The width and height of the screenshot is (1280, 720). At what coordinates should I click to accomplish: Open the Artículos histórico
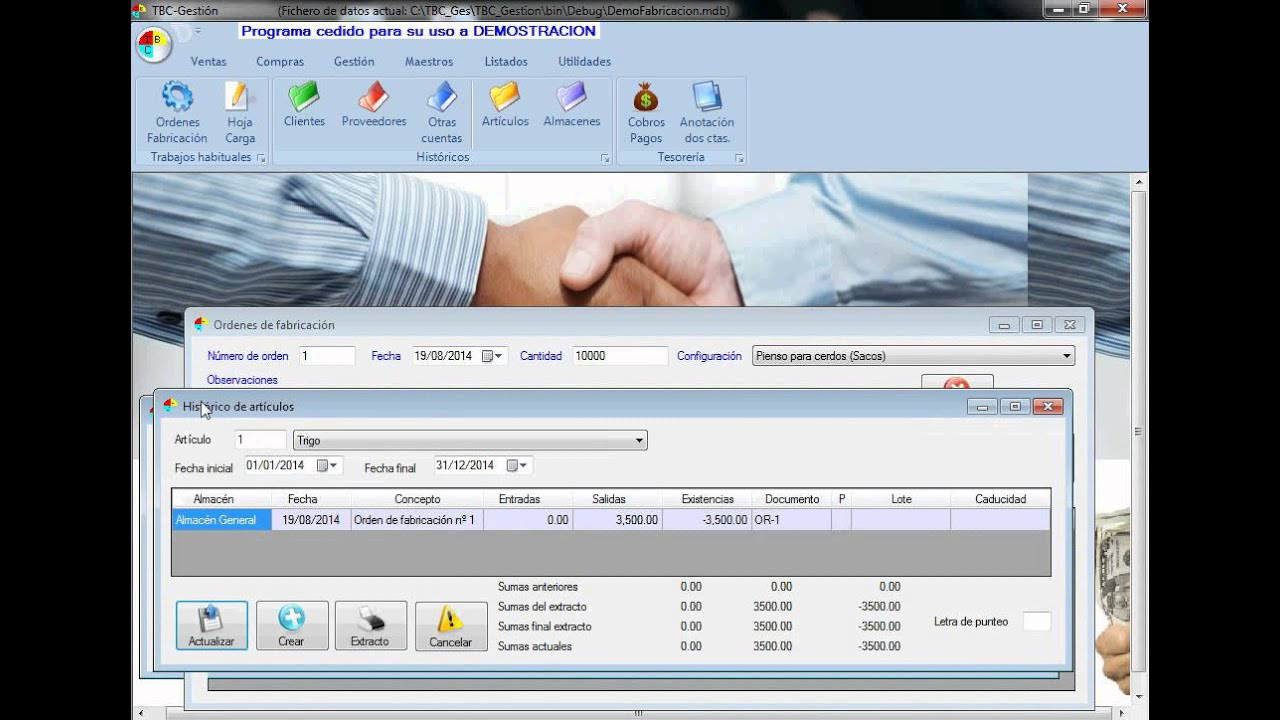505,105
